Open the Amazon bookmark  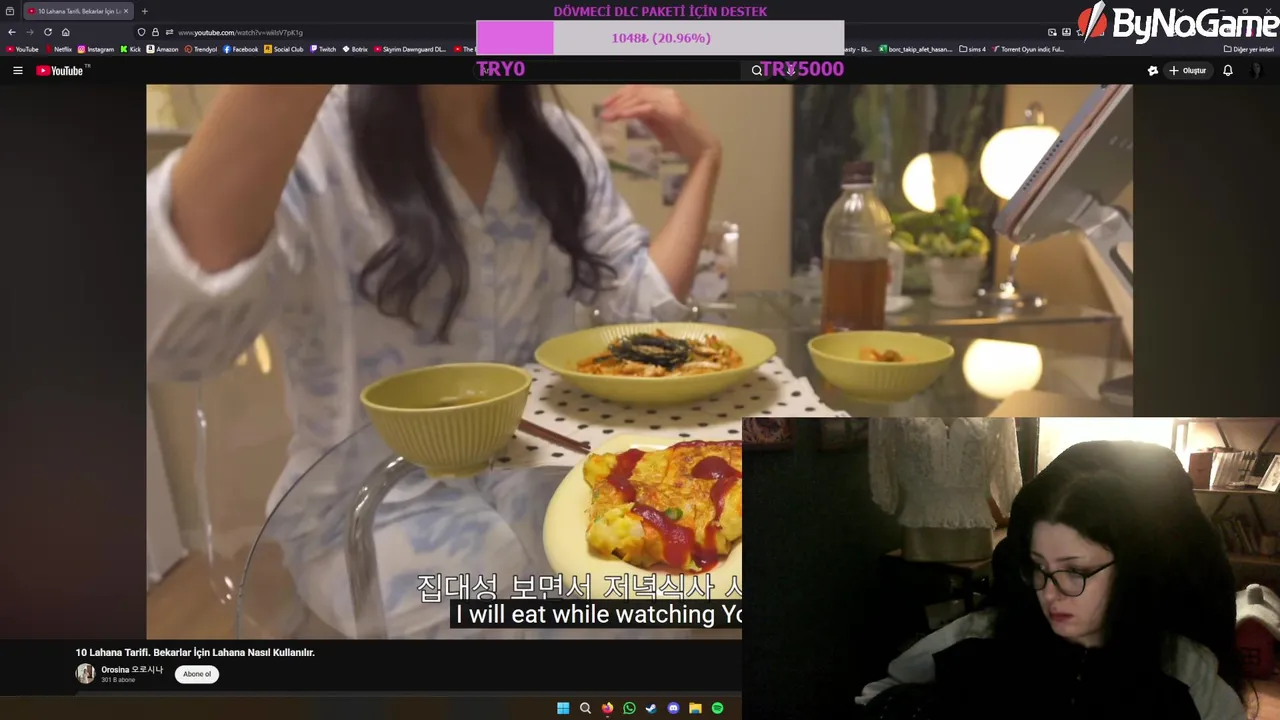click(x=162, y=49)
